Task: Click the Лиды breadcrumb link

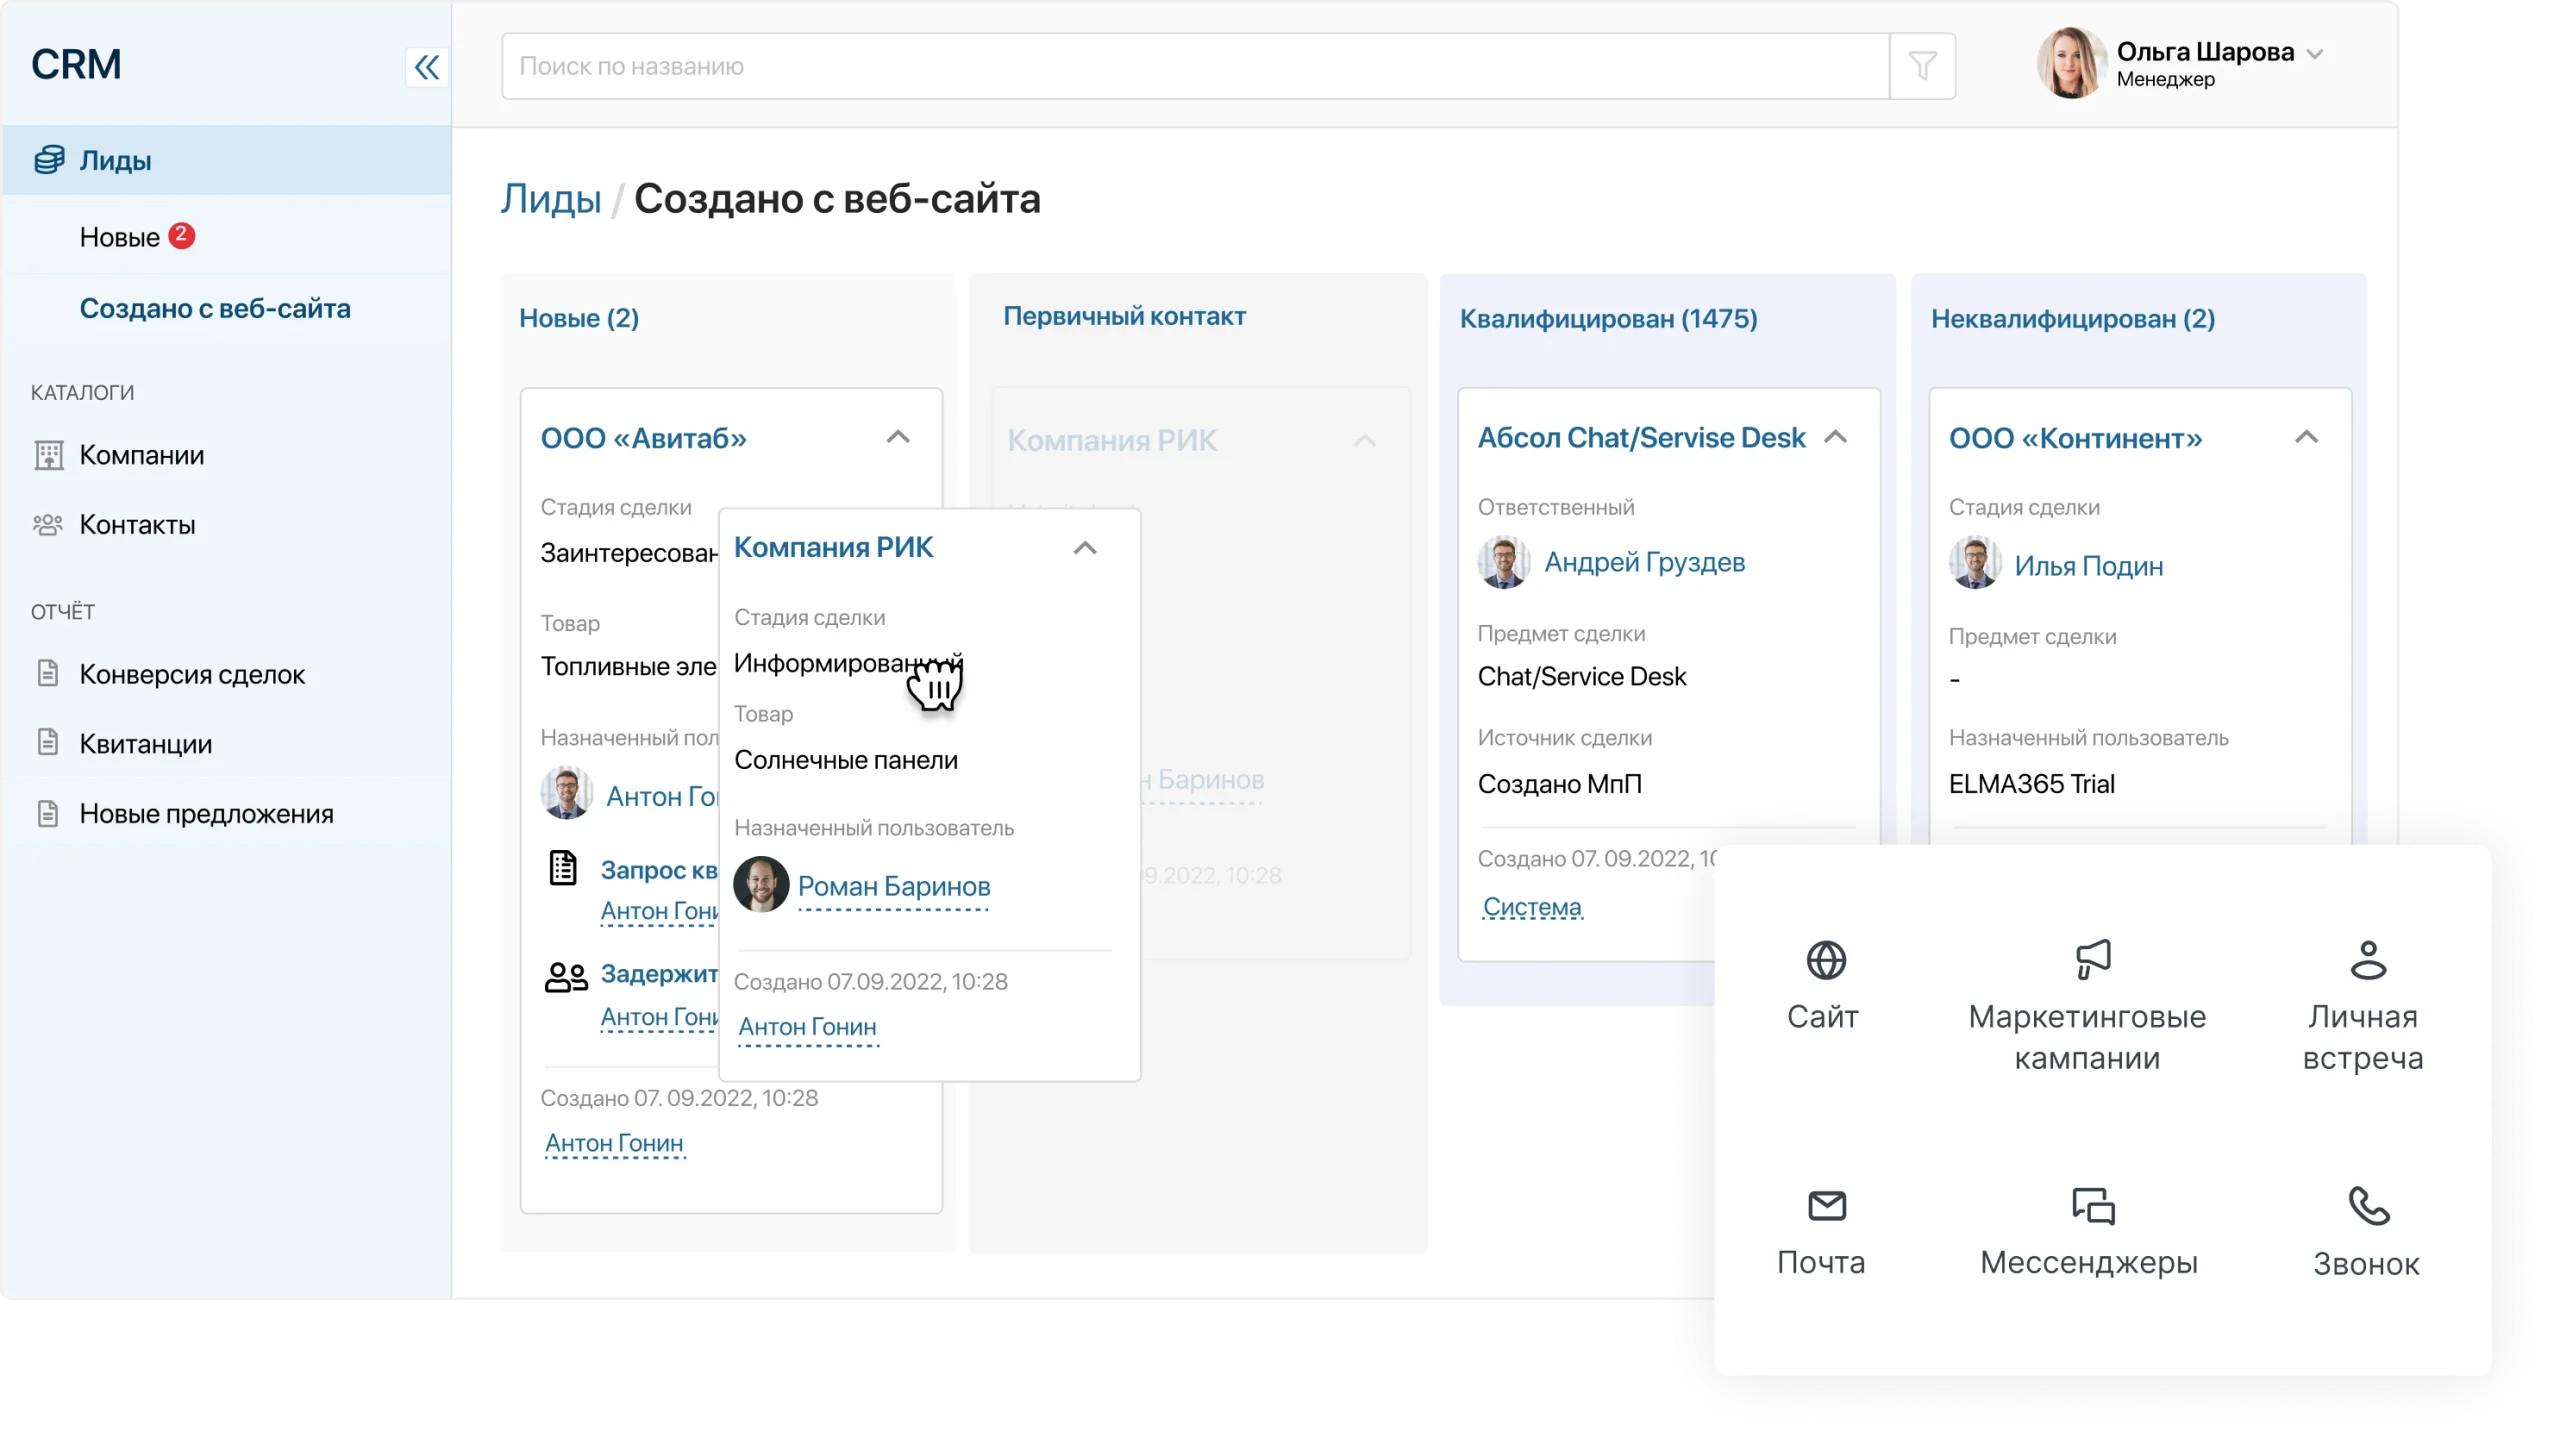Action: click(551, 199)
